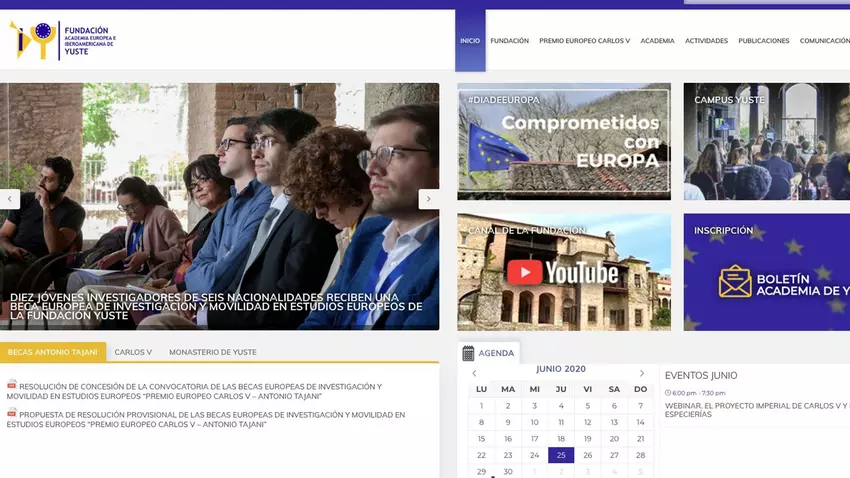Open the PDF icon for Resolución de Concesión
This screenshot has height=478, width=850.
pyautogui.click(x=12, y=385)
